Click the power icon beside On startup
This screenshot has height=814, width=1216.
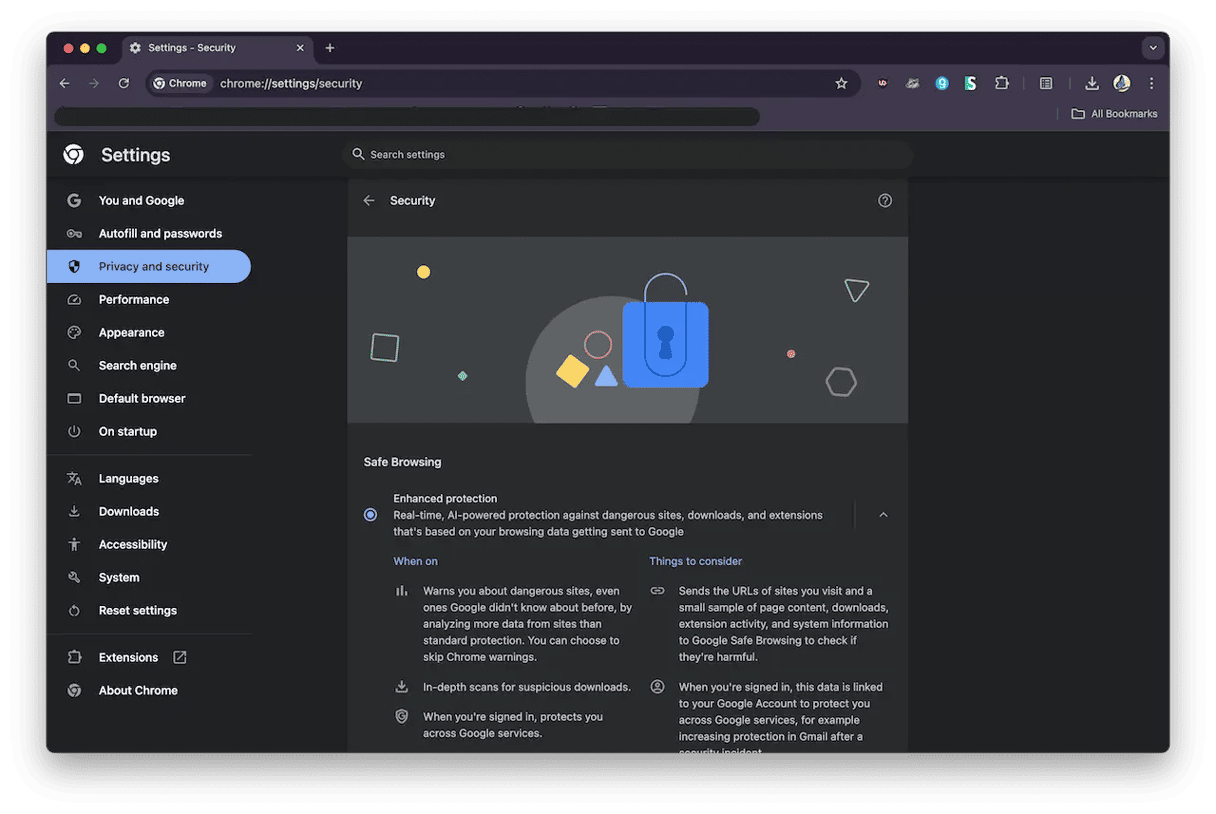pyautogui.click(x=74, y=432)
